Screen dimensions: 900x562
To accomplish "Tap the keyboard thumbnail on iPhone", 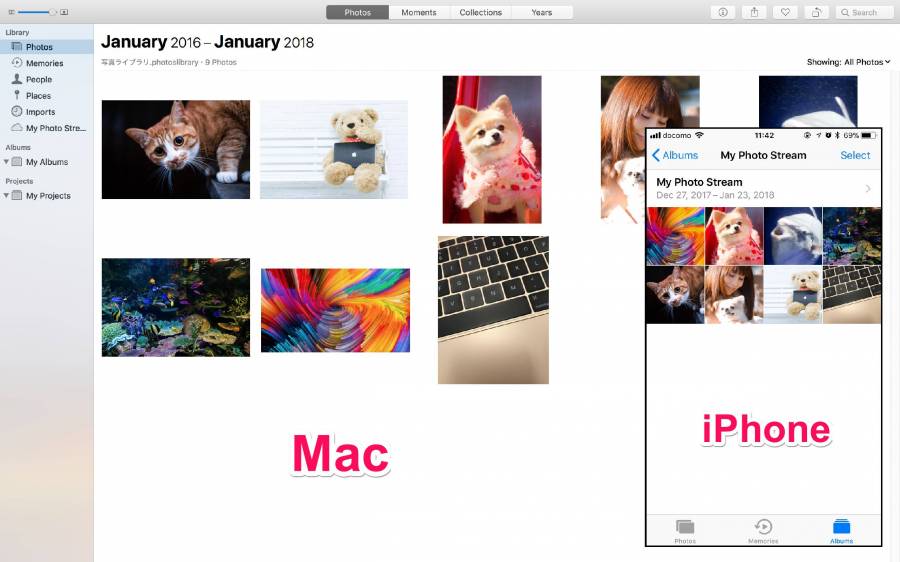I will pos(852,294).
